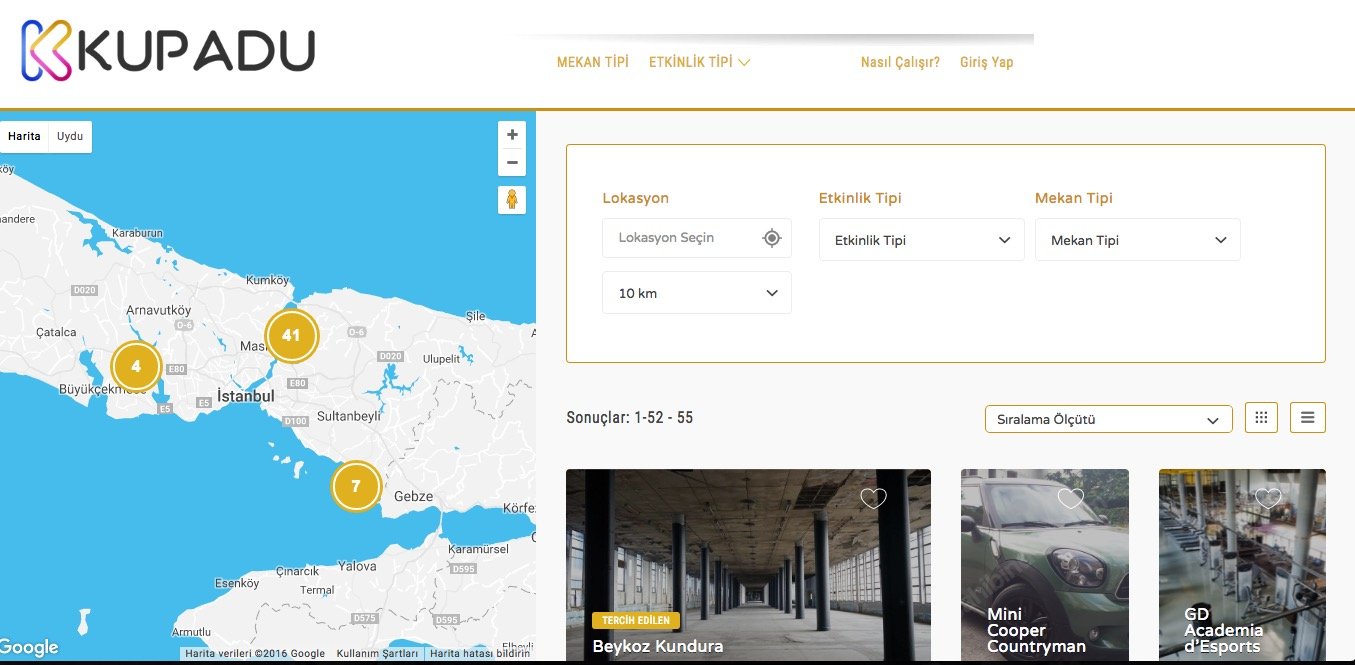The image size is (1355, 665).
Task: Open the map cluster marker showing 41
Action: (291, 336)
